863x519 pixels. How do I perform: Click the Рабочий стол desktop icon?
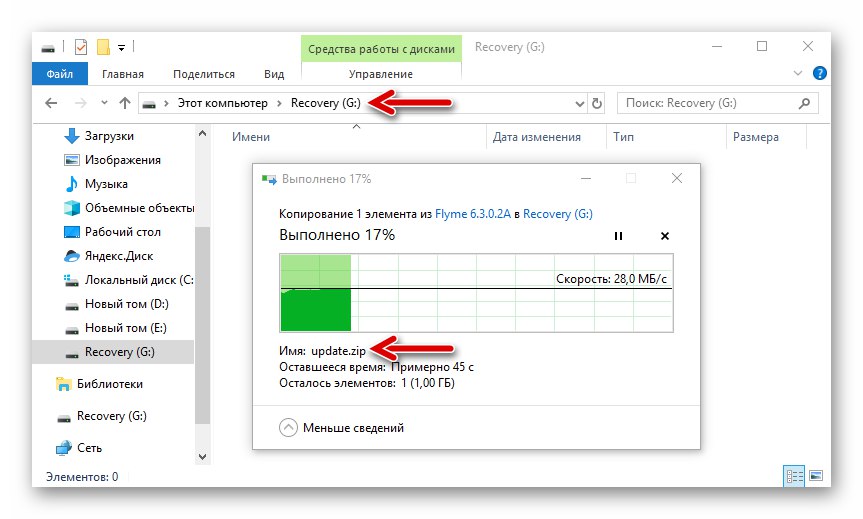point(72,232)
